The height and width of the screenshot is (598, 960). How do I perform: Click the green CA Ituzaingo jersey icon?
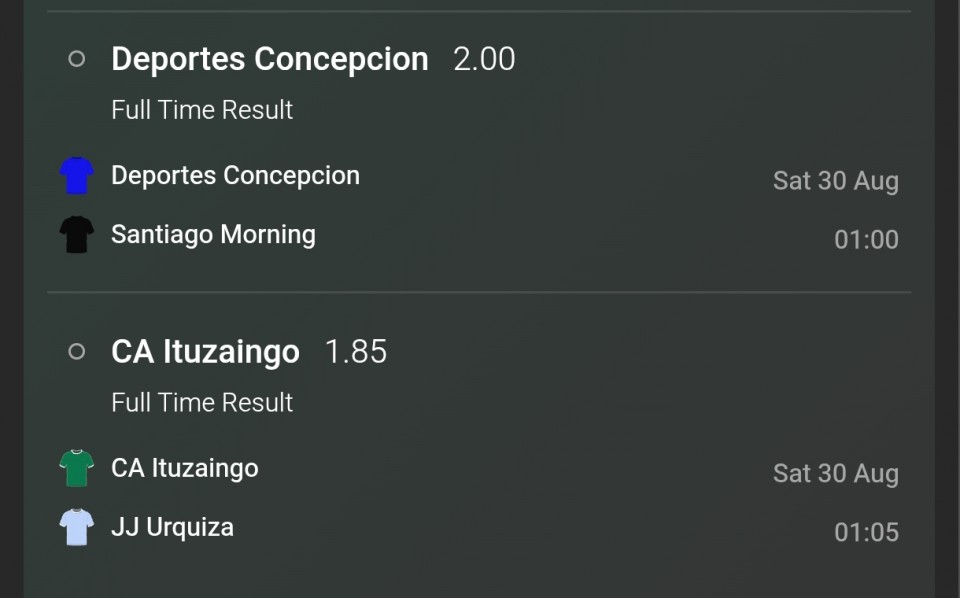point(77,468)
